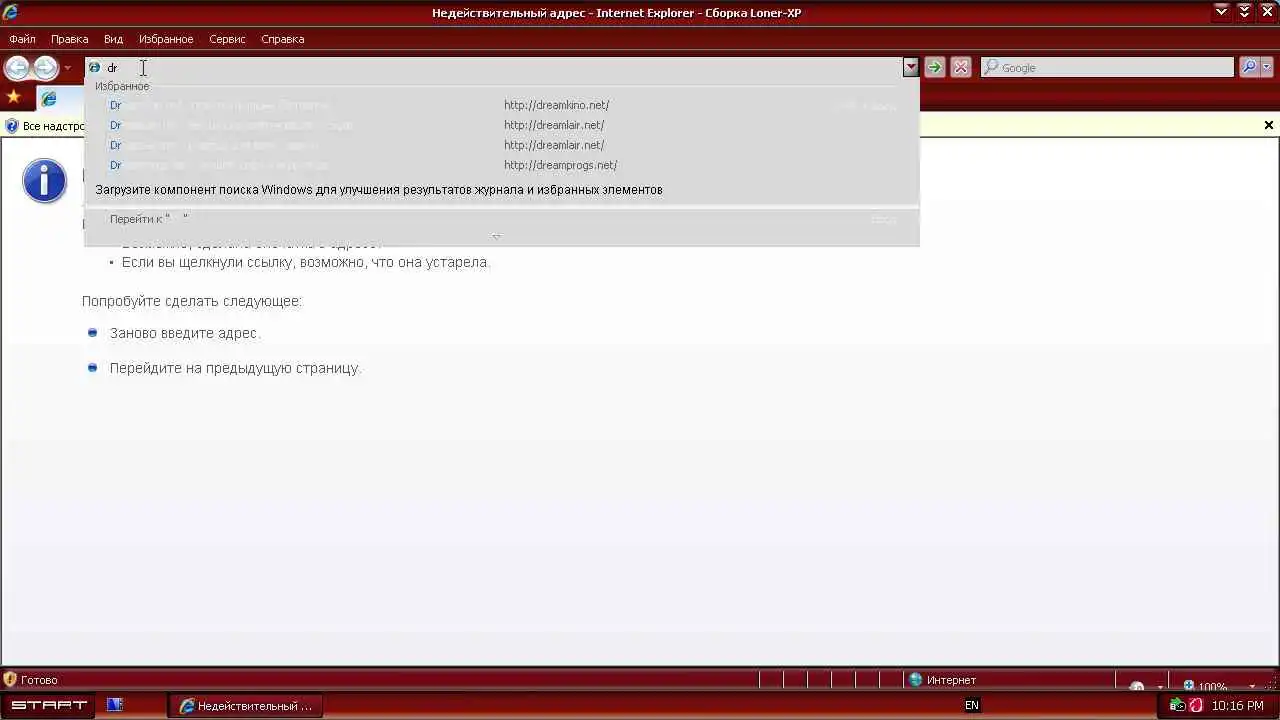Image resolution: width=1280 pixels, height=720 pixels.
Task: Click quick launch icon next to START
Action: pyautogui.click(x=114, y=705)
